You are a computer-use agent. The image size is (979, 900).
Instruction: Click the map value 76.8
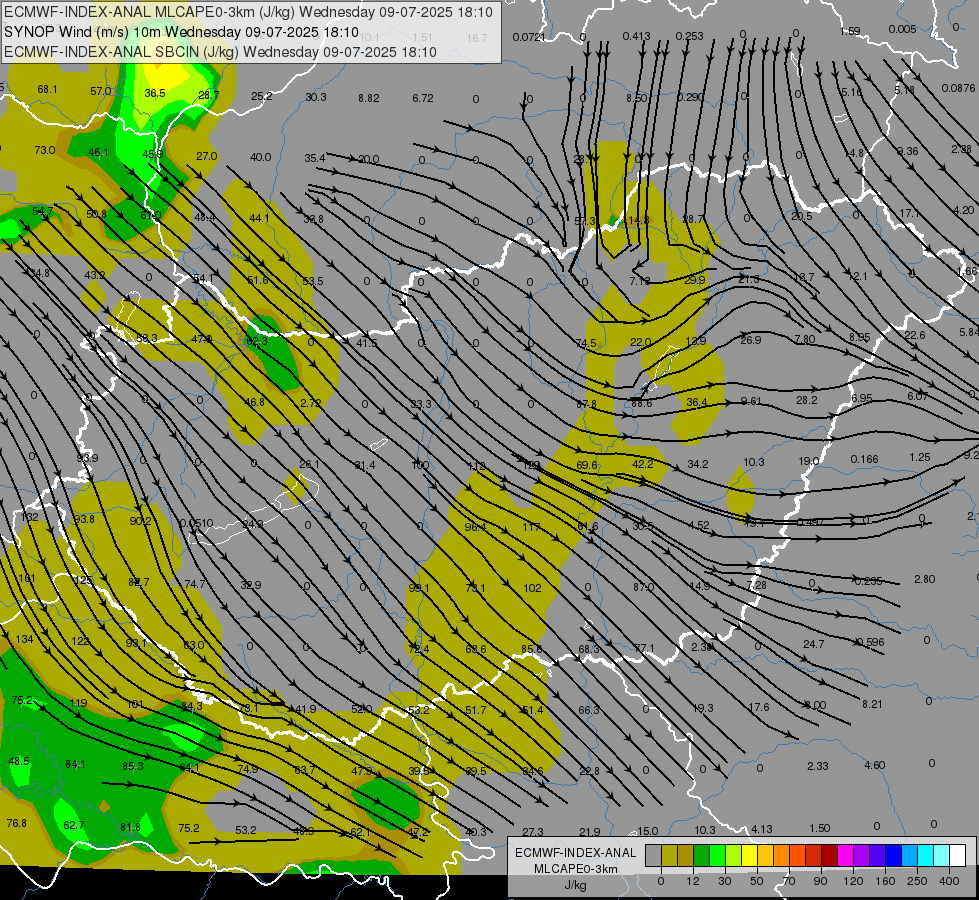tap(16, 823)
